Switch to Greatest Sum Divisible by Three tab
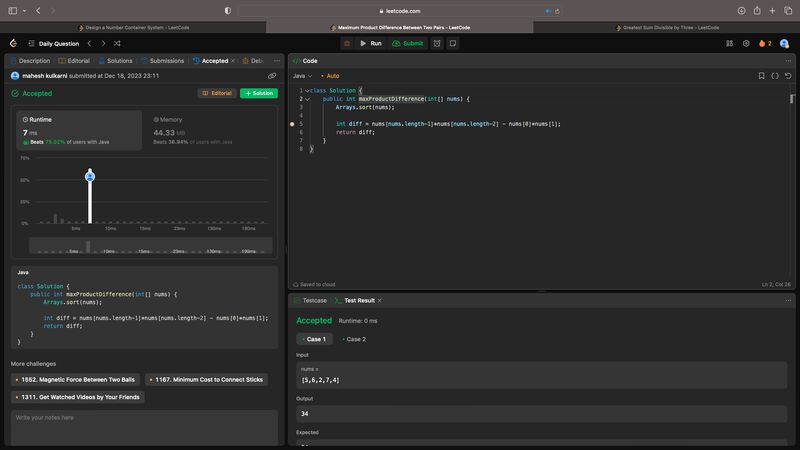 pyautogui.click(x=667, y=28)
